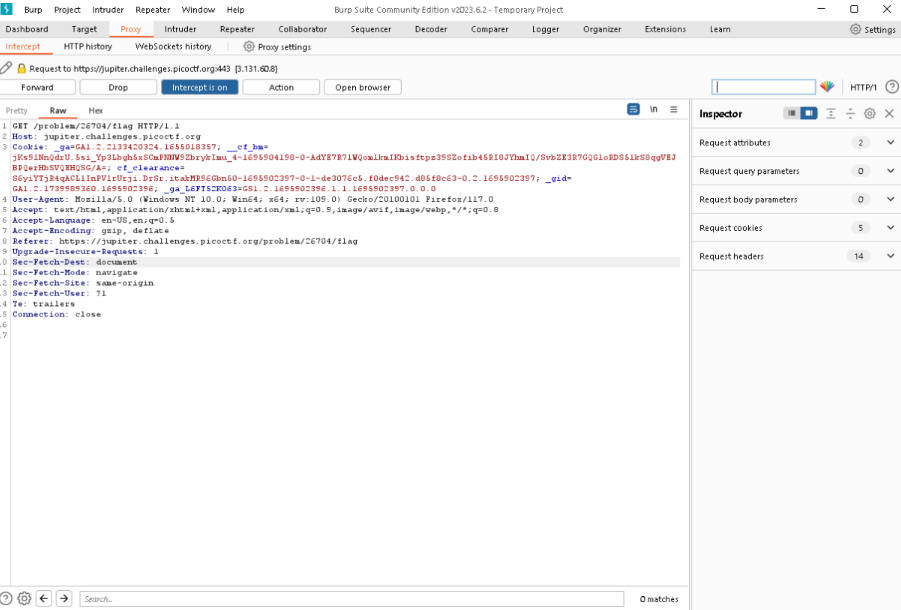Open the HTTP history sub-tab
901x610 pixels.
point(88,46)
